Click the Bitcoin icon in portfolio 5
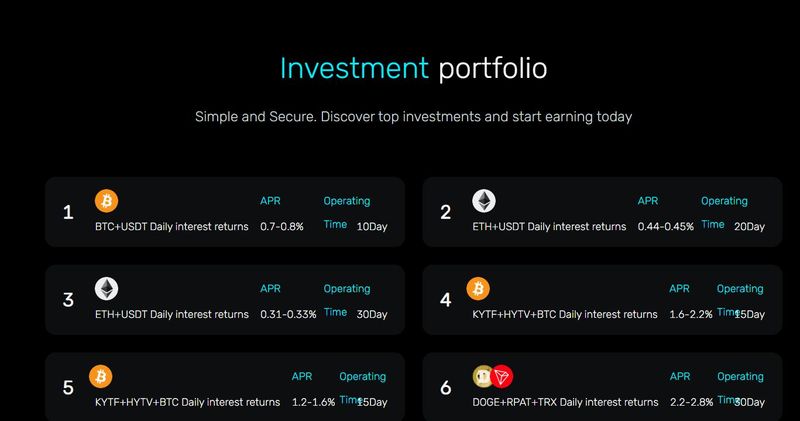Viewport: 800px width, 421px height. (x=100, y=377)
